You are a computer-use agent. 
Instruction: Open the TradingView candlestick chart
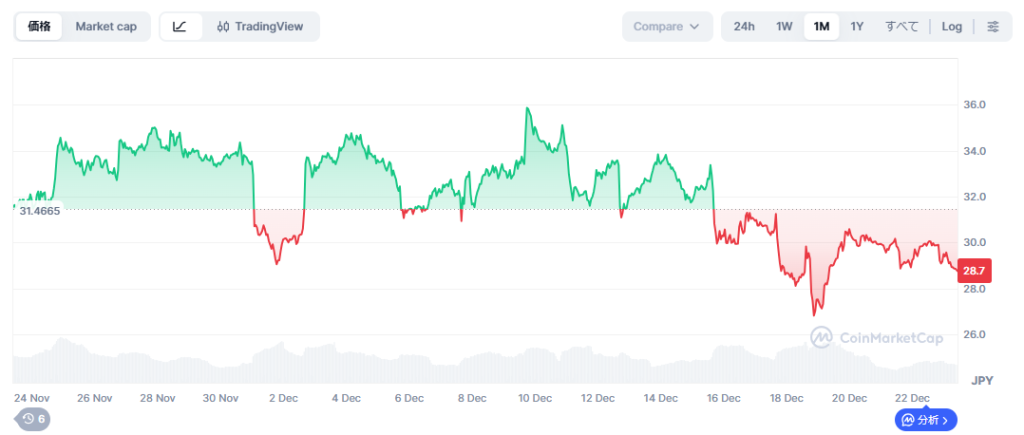tap(260, 27)
